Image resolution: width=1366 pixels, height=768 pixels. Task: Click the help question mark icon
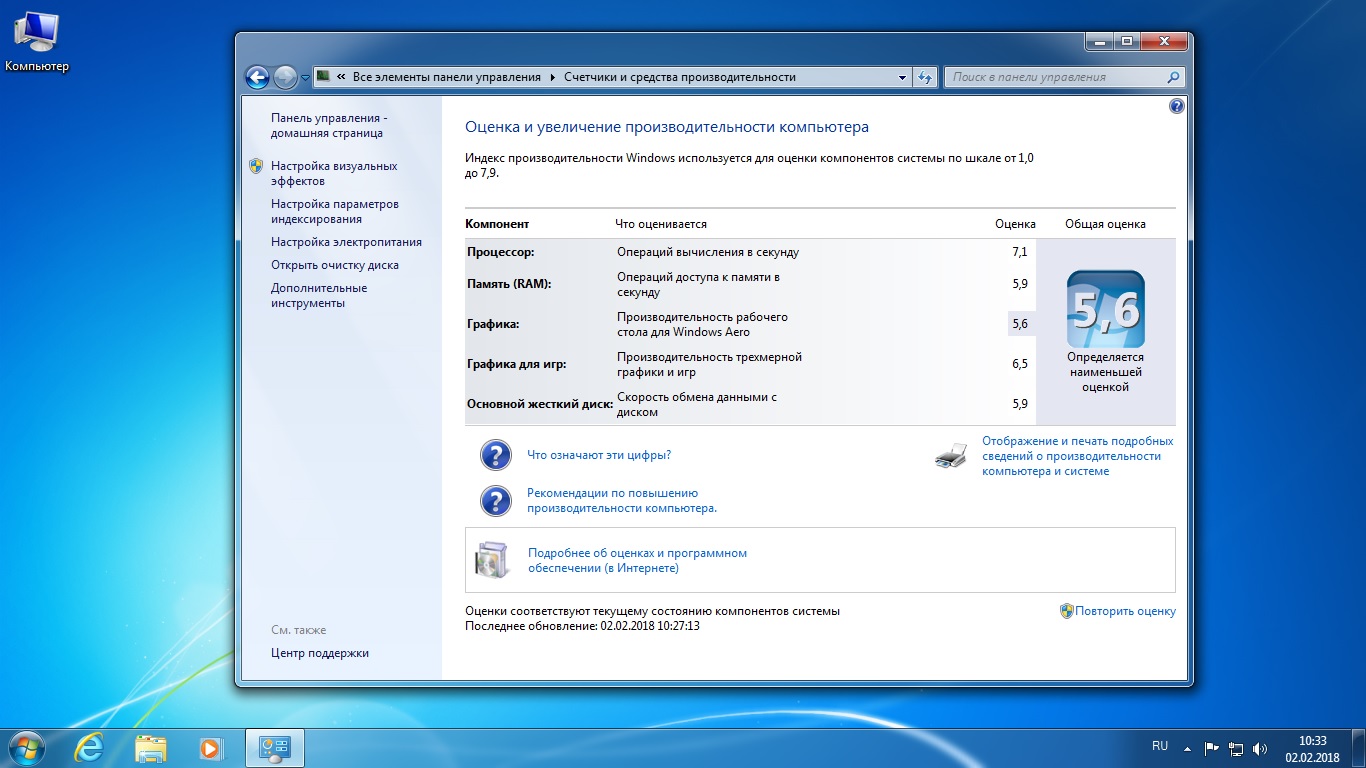[x=1176, y=106]
